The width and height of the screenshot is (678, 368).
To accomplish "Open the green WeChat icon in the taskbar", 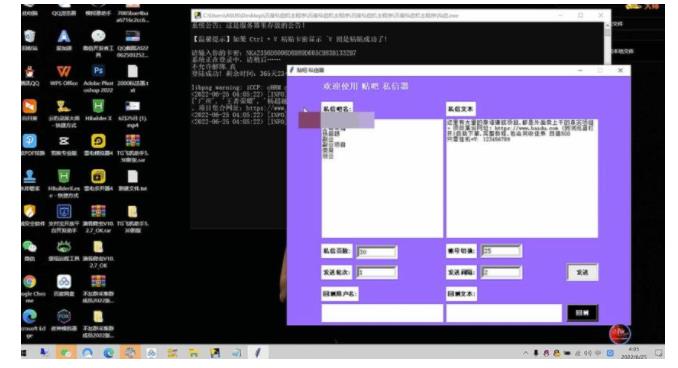I will 66,353.
